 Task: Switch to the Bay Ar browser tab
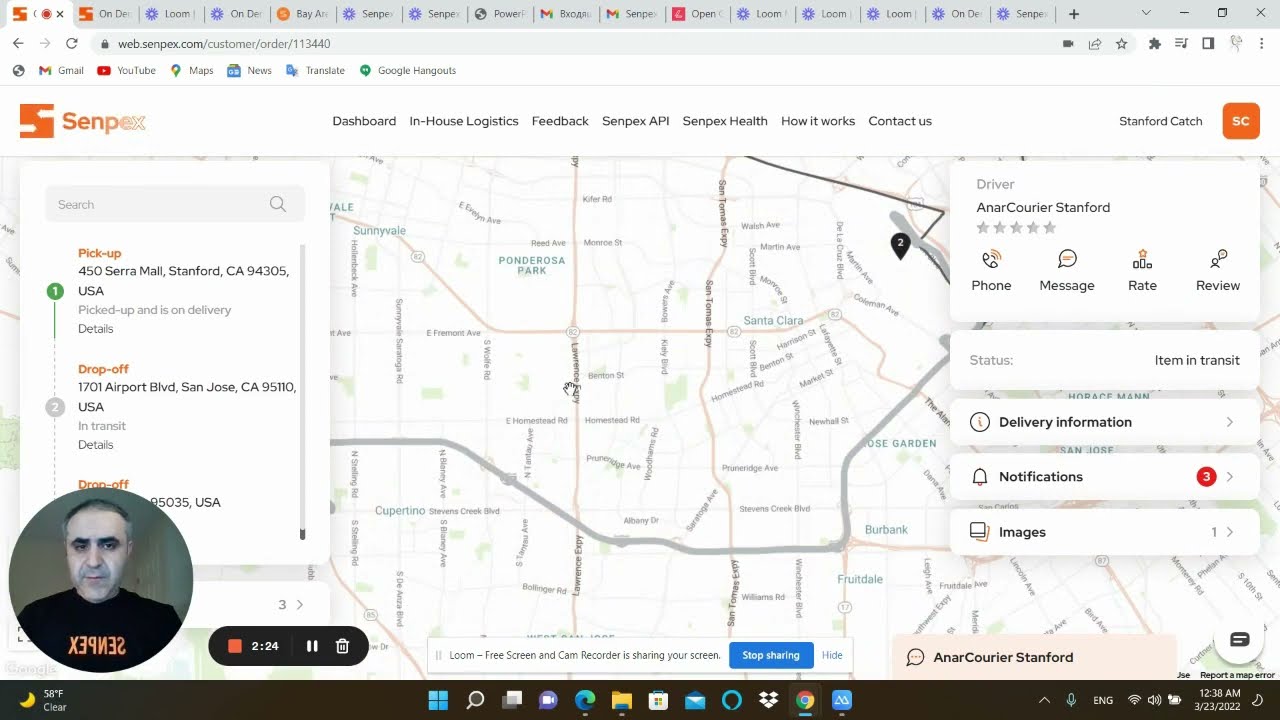click(302, 14)
